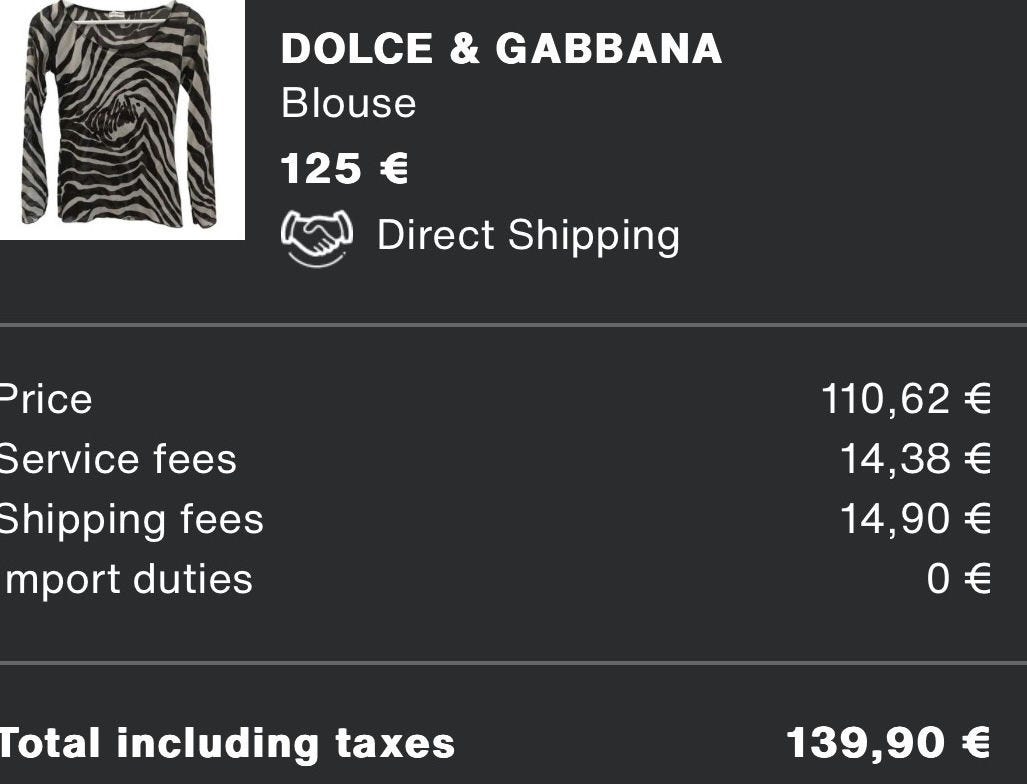
Task: Click the Import duties label
Action: [x=126, y=580]
